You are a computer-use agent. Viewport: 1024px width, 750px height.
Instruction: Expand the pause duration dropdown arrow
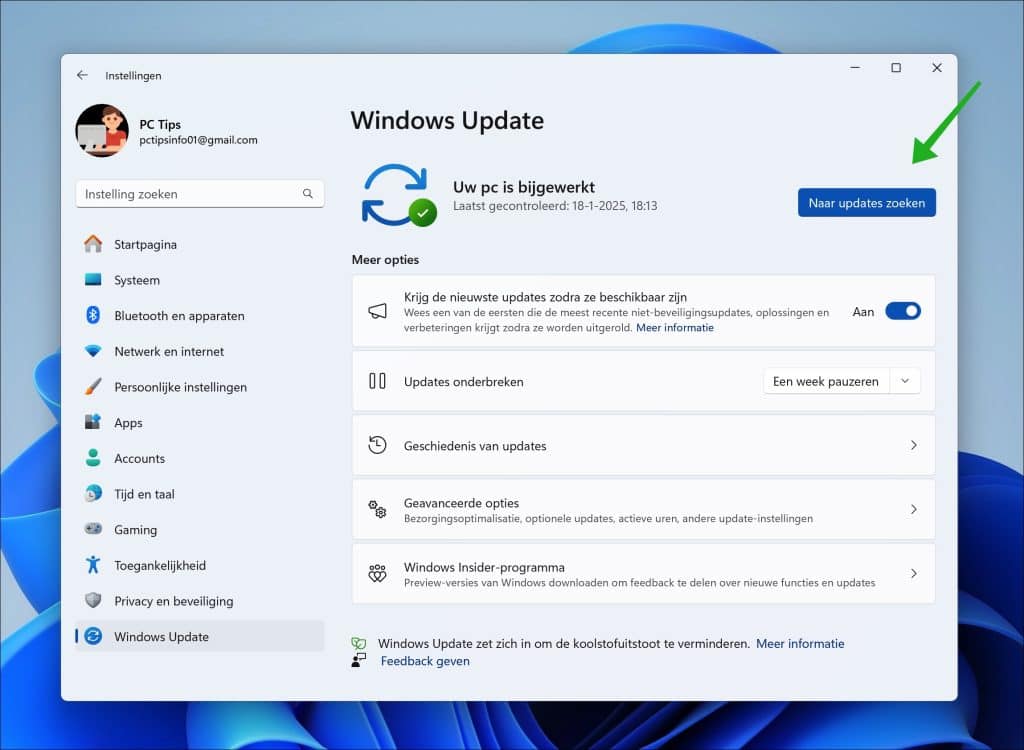click(905, 381)
